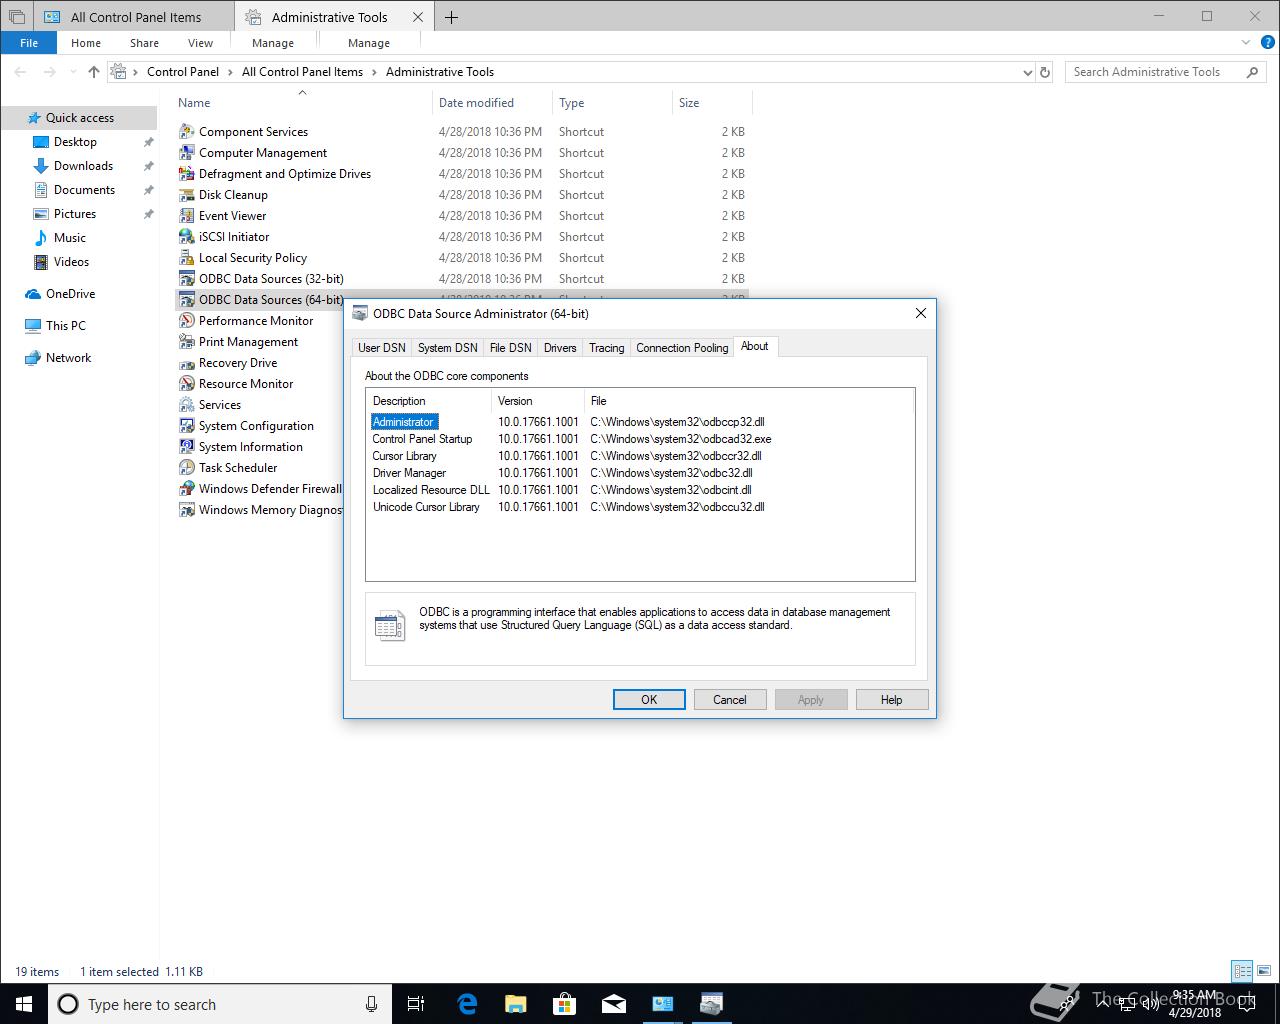
Task: Select Event Viewer icon
Action: pyautogui.click(x=186, y=215)
